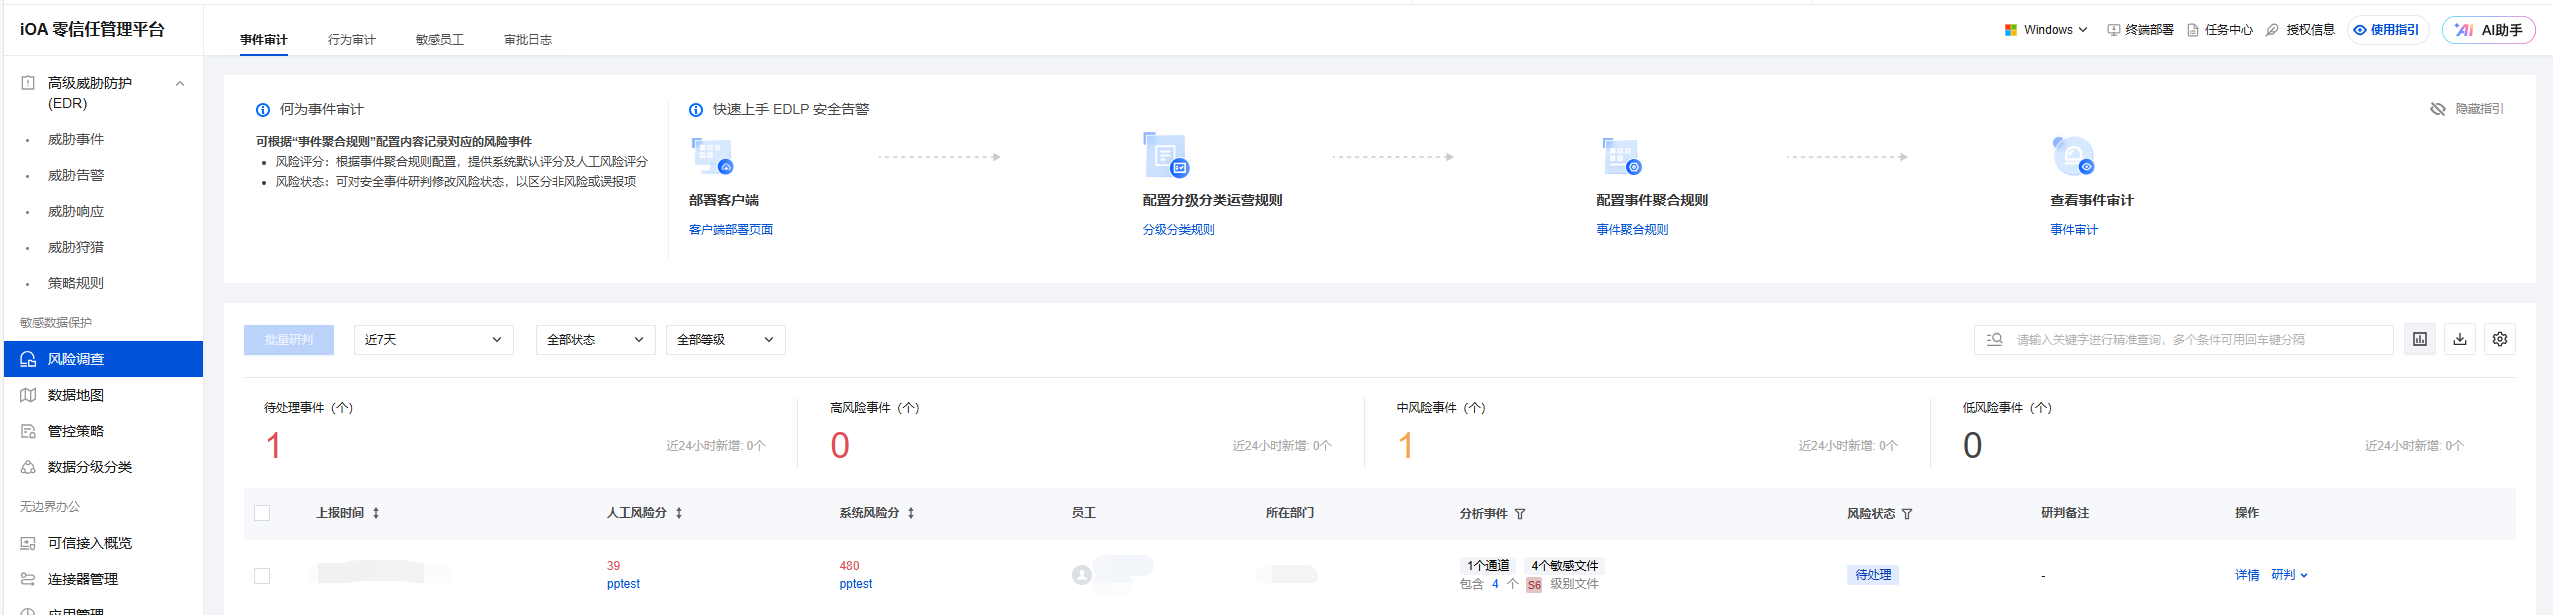This screenshot has height=615, width=2553.
Task: Switch to the 行为审计 tab
Action: click(351, 40)
